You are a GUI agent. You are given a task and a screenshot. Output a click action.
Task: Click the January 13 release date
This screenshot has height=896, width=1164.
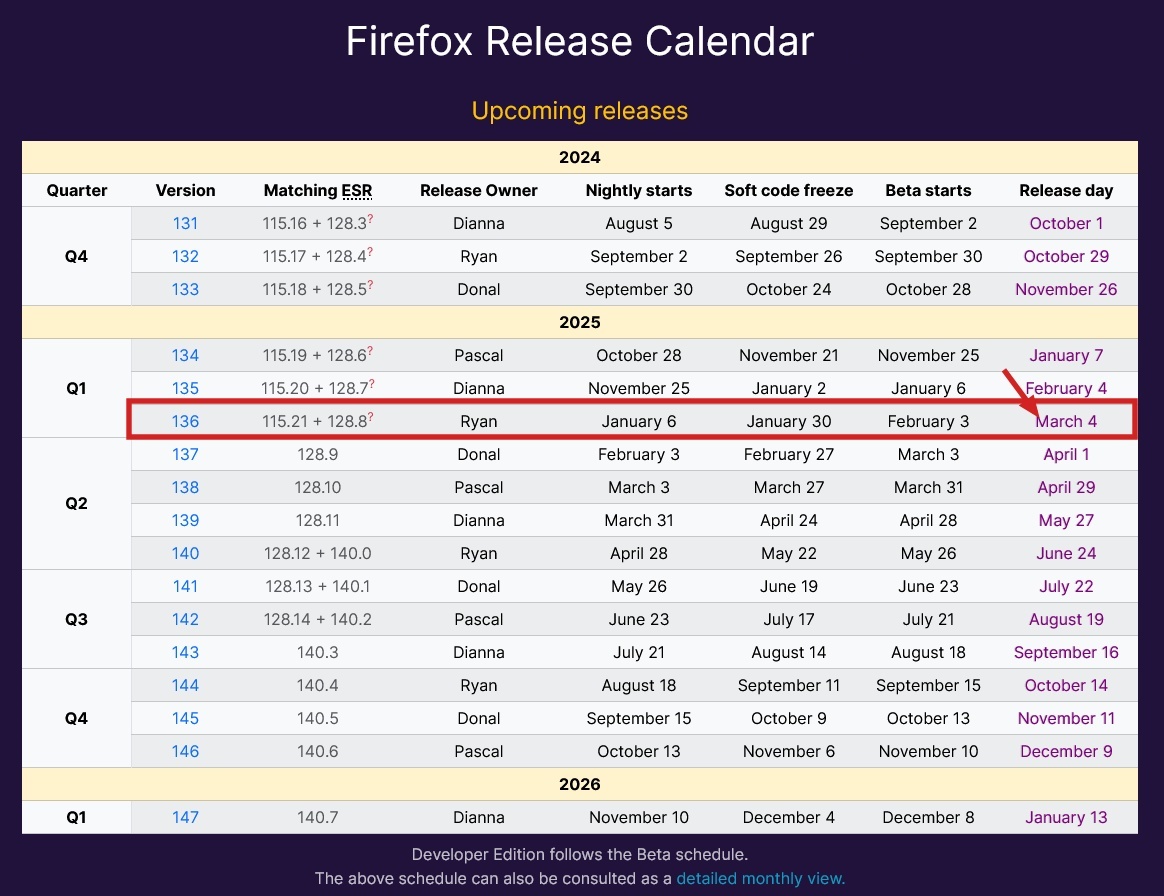(1066, 817)
